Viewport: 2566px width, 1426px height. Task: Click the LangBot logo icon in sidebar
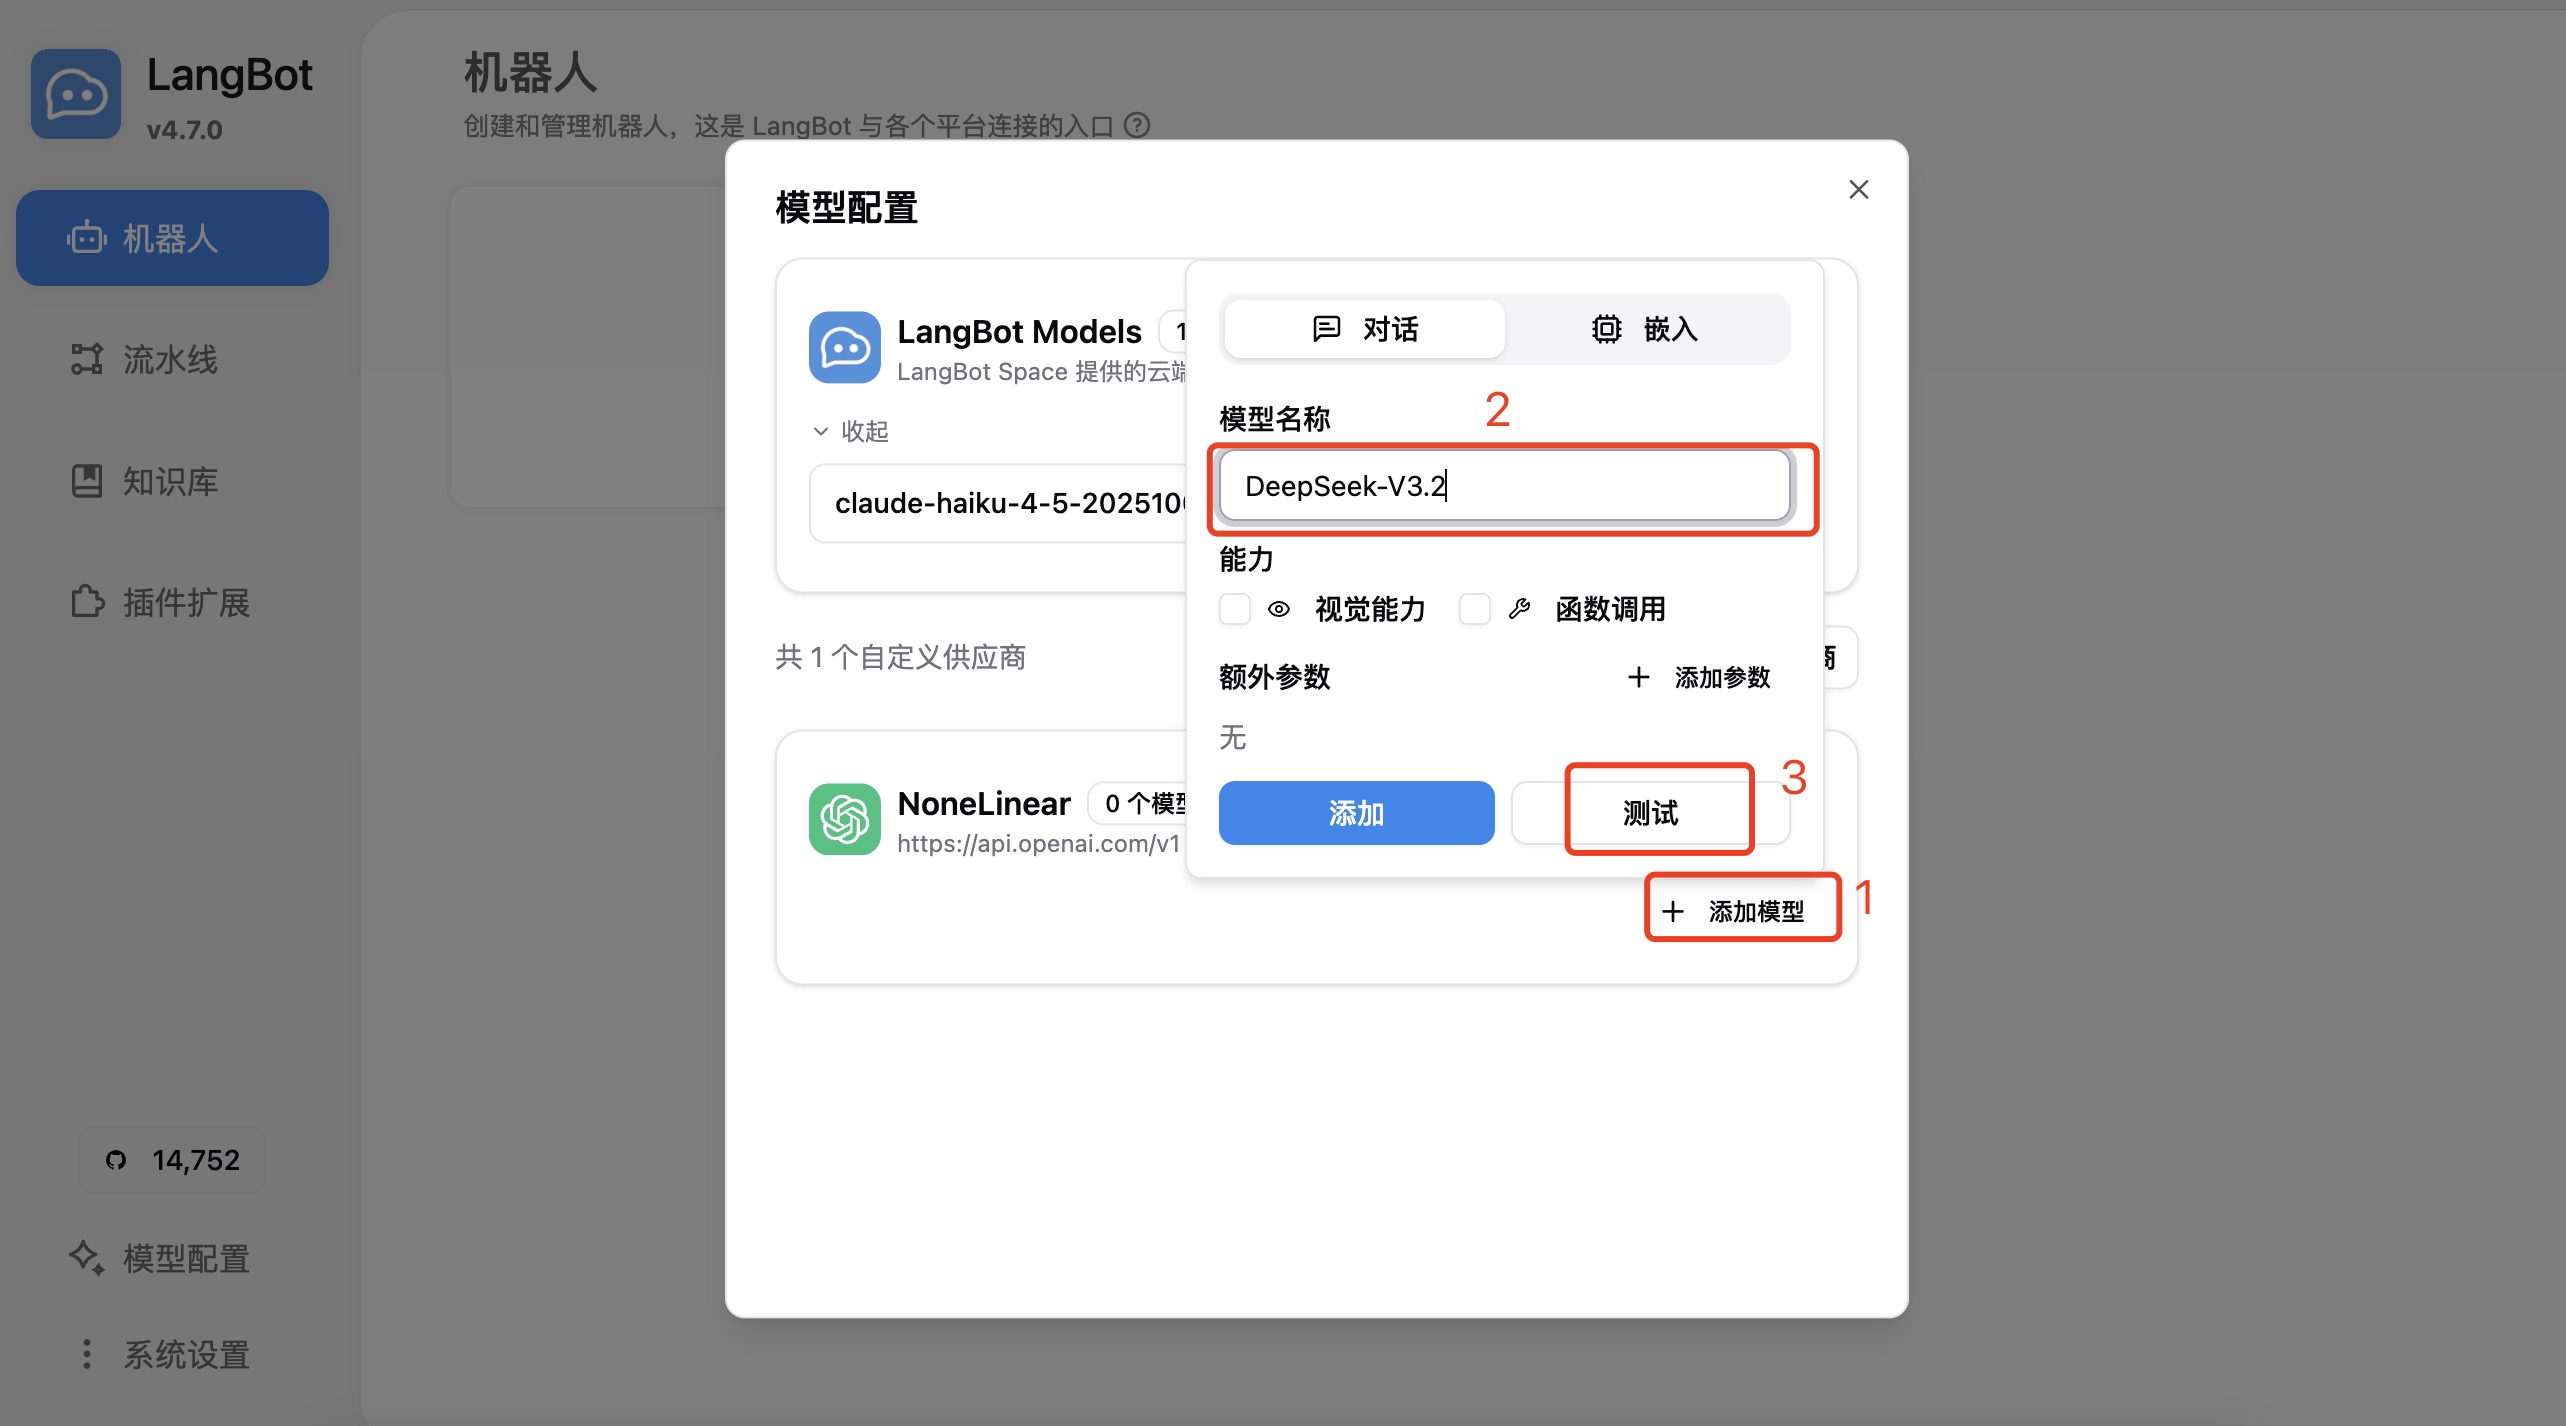coord(76,94)
